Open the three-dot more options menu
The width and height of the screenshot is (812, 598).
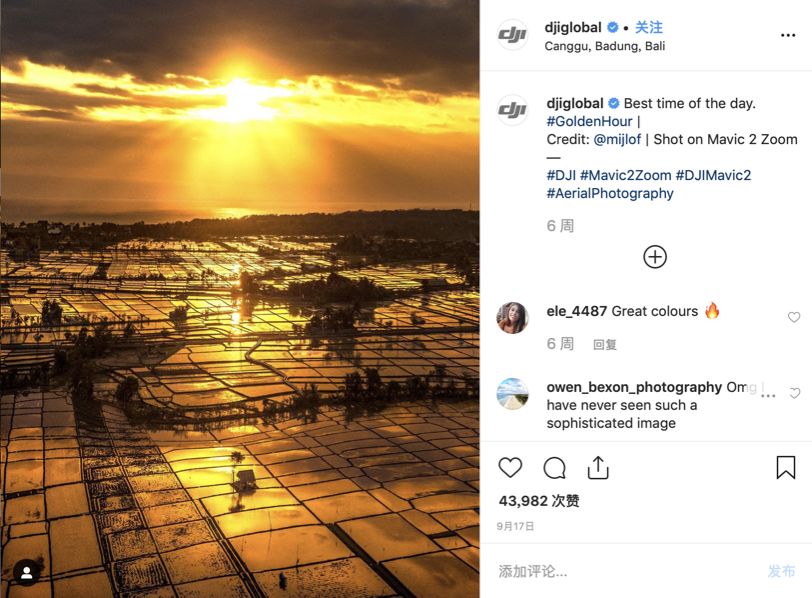[788, 35]
